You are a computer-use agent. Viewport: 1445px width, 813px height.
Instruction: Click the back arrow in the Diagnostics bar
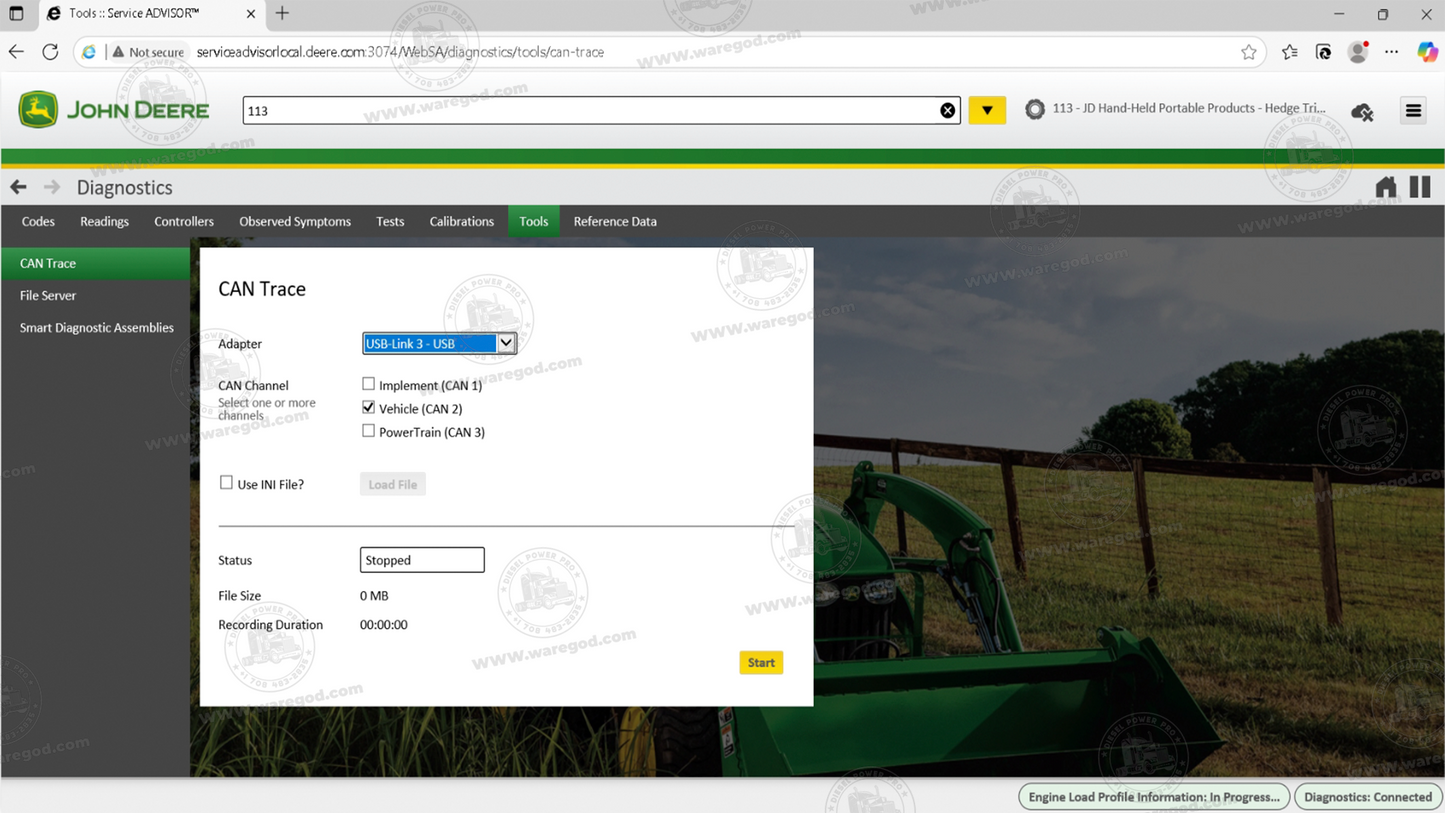click(x=17, y=187)
